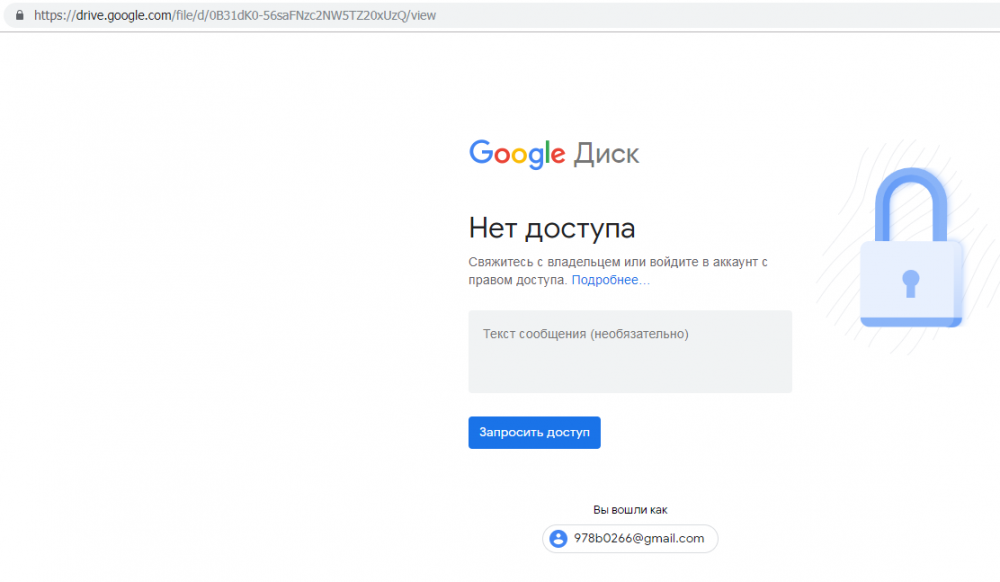Focus the Текст сообщения message field
Screen dimensions: 1000x582
(630, 351)
